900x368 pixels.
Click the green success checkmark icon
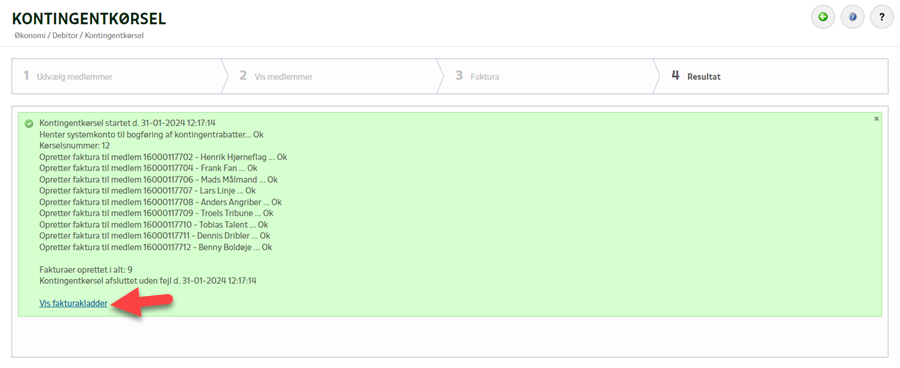pyautogui.click(x=29, y=123)
